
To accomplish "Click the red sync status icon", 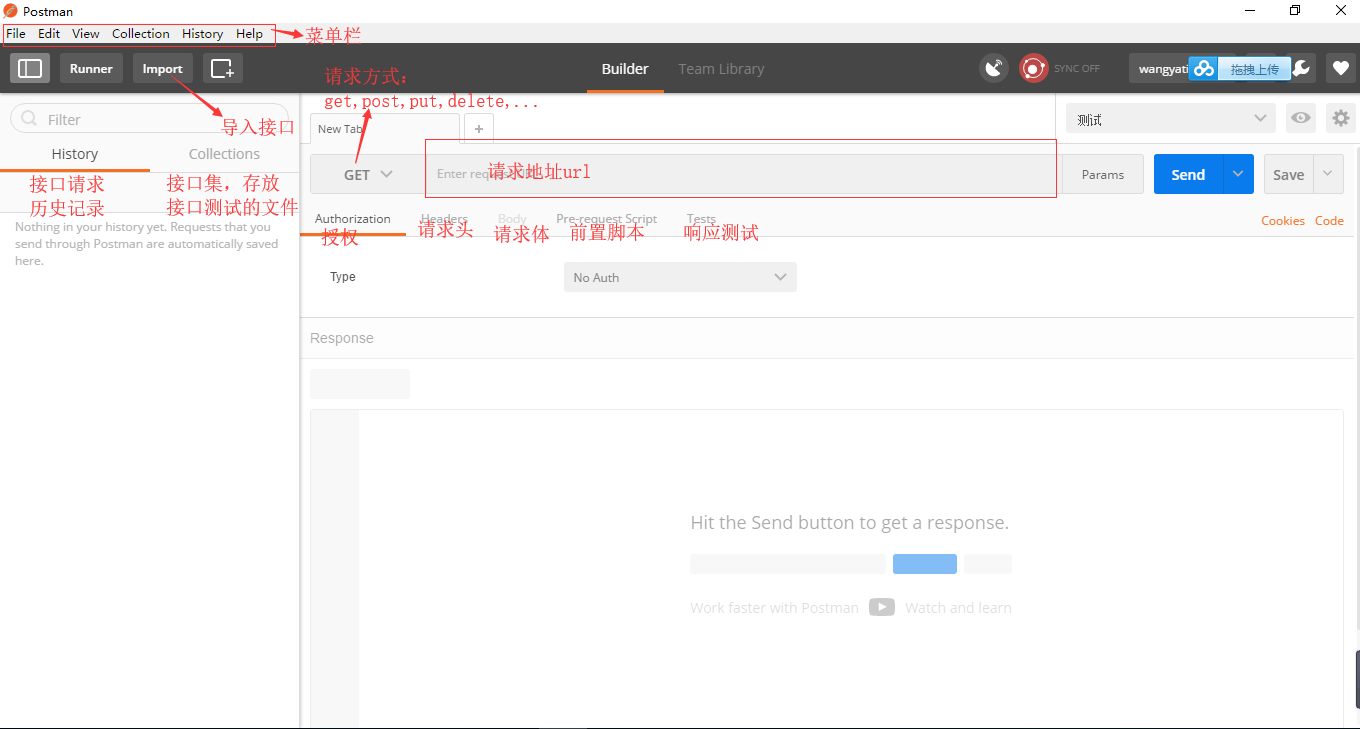I will pos(1033,68).
